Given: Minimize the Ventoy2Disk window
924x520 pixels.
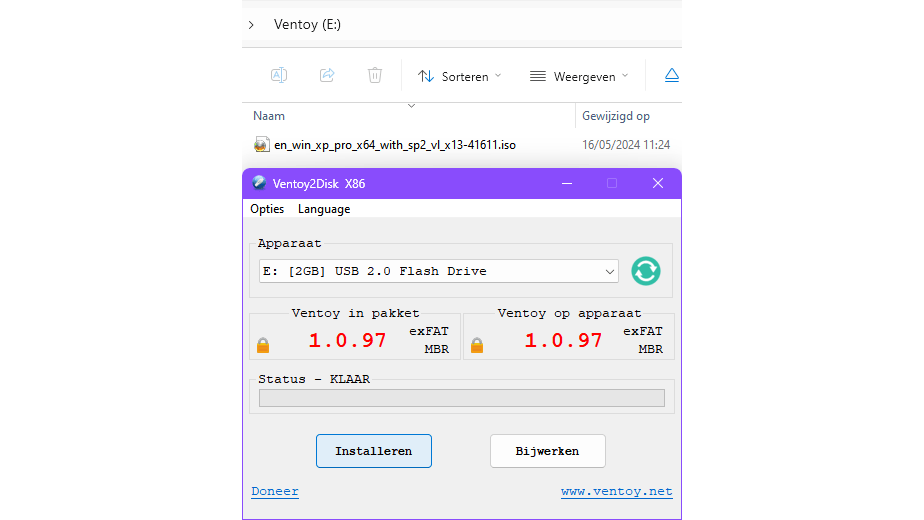Looking at the screenshot, I should (567, 183).
